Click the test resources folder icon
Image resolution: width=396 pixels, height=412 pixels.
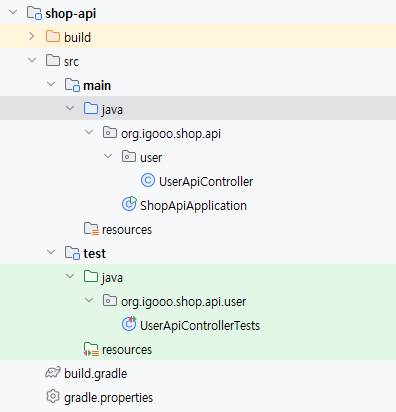pos(91,349)
